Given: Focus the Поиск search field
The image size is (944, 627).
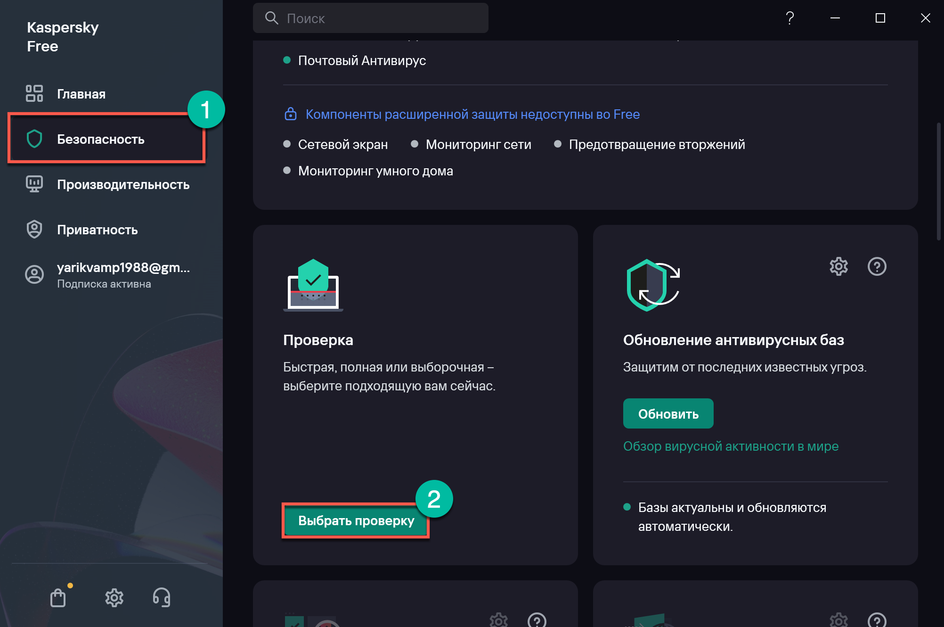Looking at the screenshot, I should pyautogui.click(x=370, y=18).
